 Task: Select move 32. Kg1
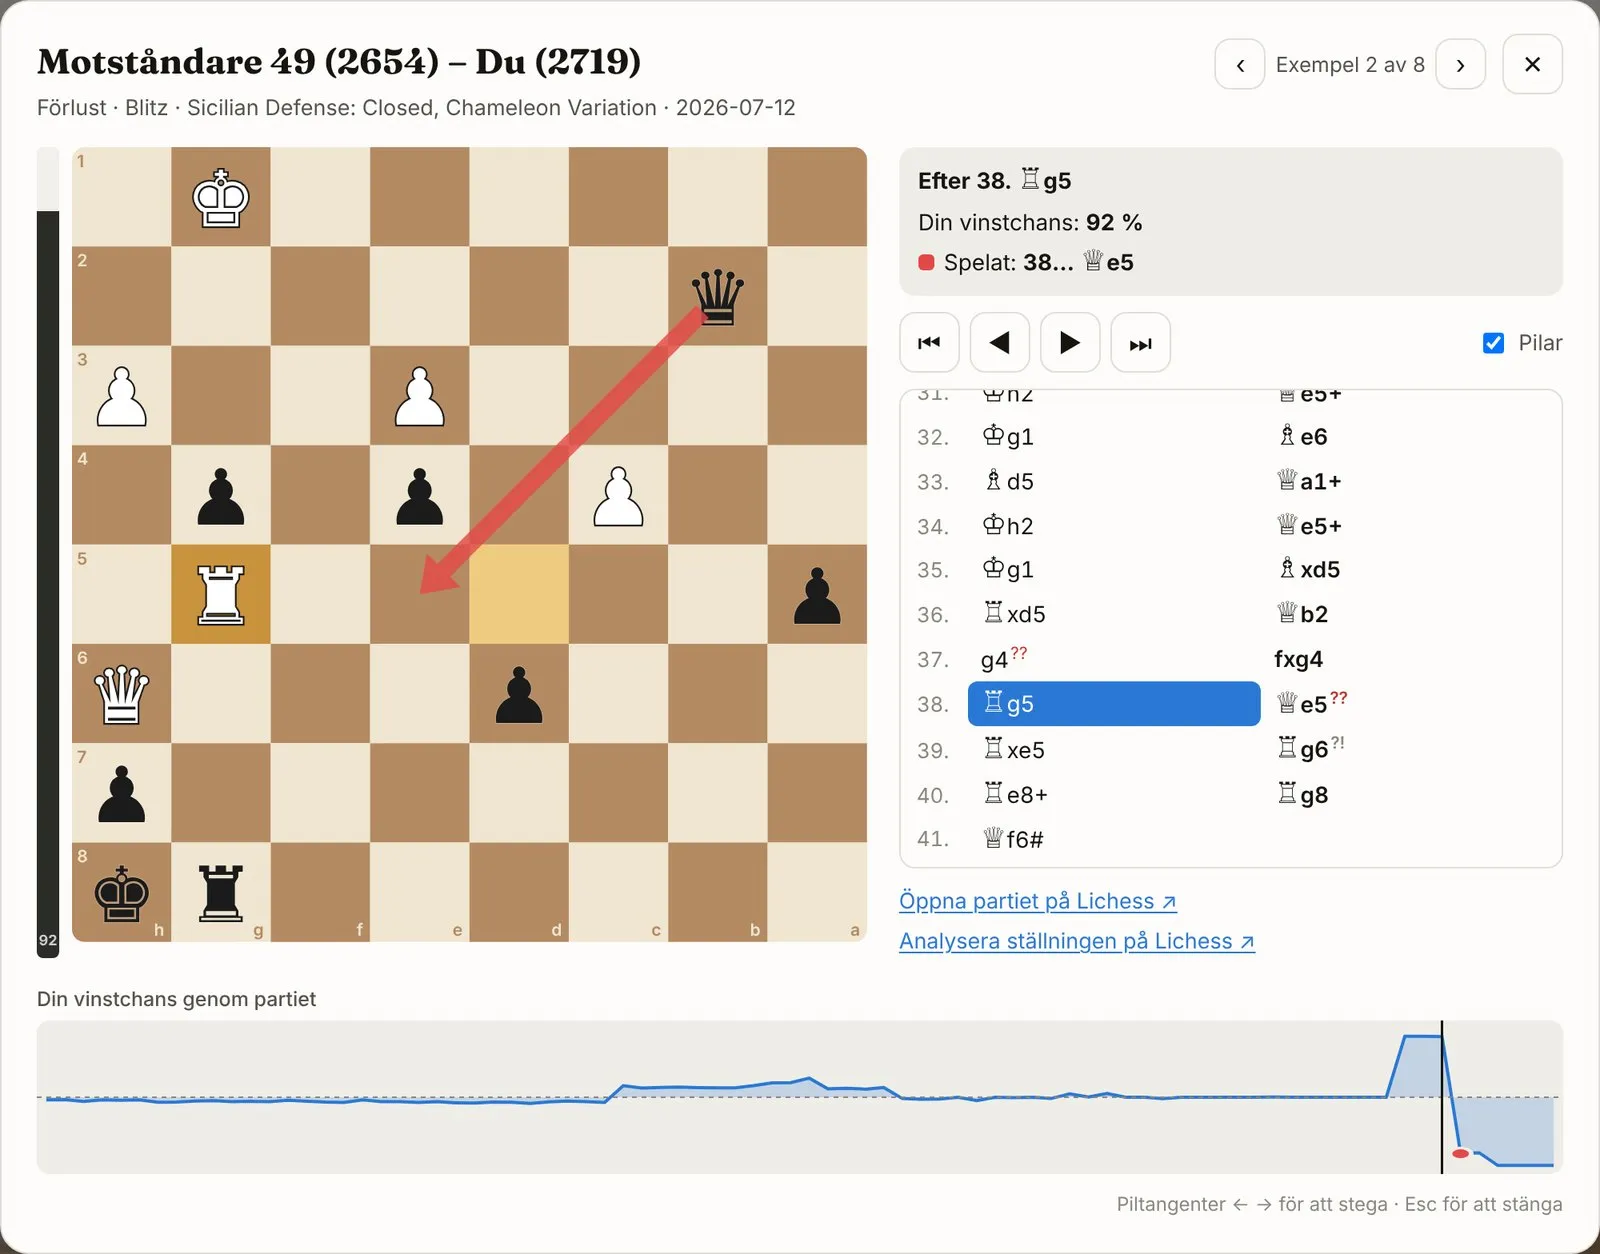[x=1008, y=436]
